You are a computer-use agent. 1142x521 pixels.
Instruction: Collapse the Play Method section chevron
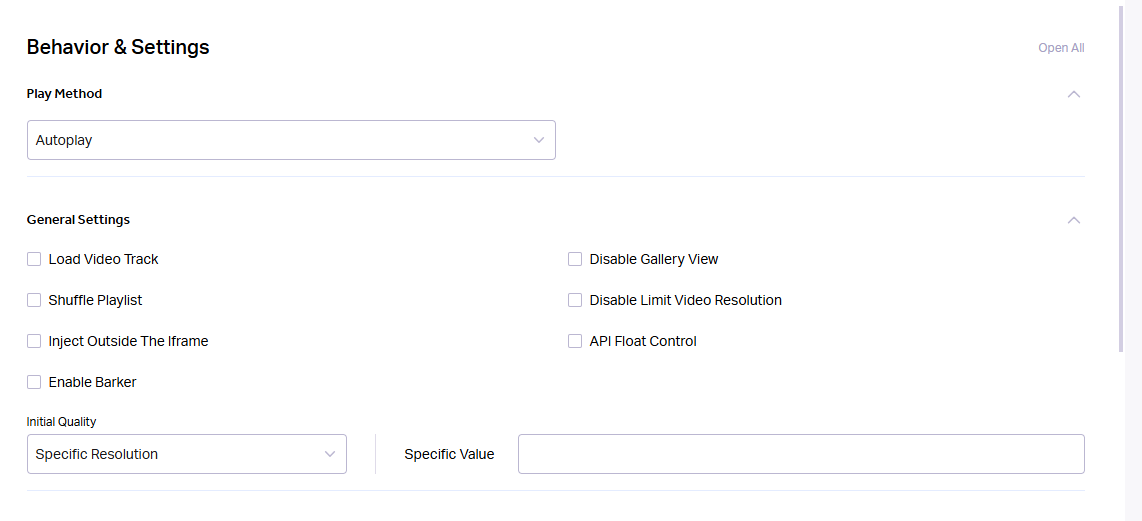(x=1074, y=94)
